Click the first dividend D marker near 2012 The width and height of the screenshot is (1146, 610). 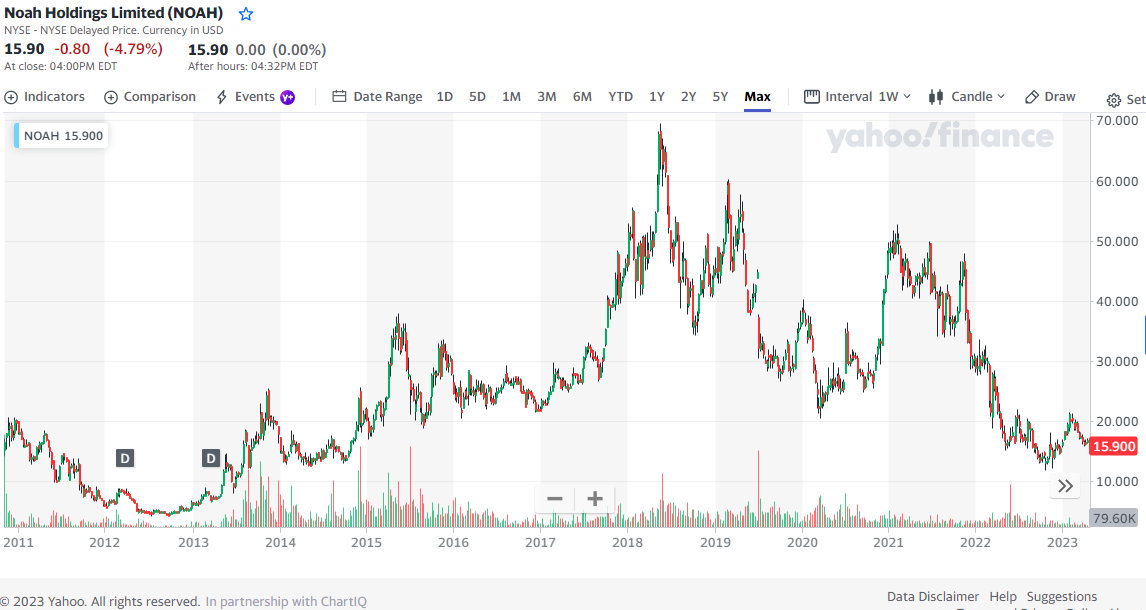click(125, 459)
